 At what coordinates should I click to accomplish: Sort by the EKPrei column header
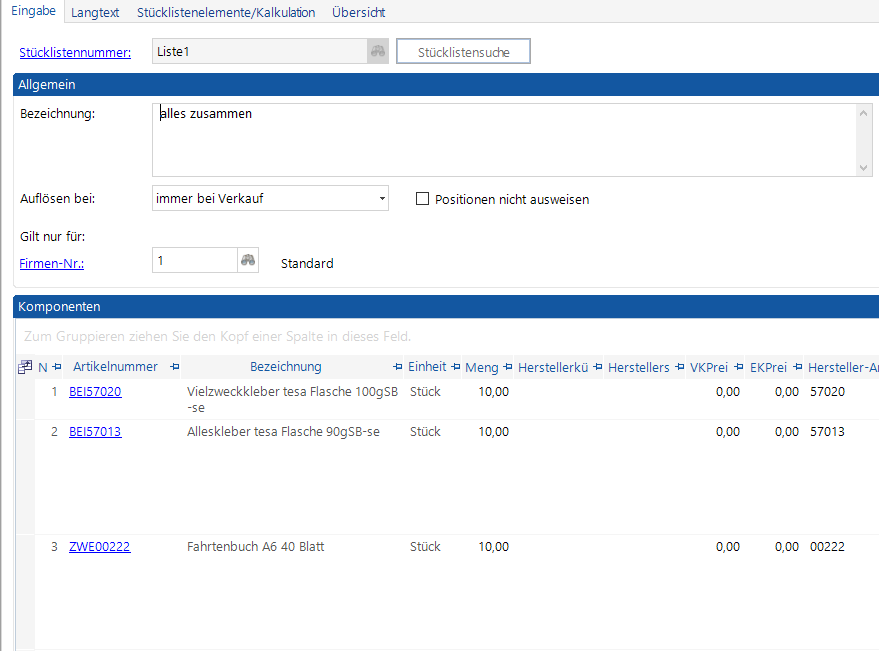(768, 368)
